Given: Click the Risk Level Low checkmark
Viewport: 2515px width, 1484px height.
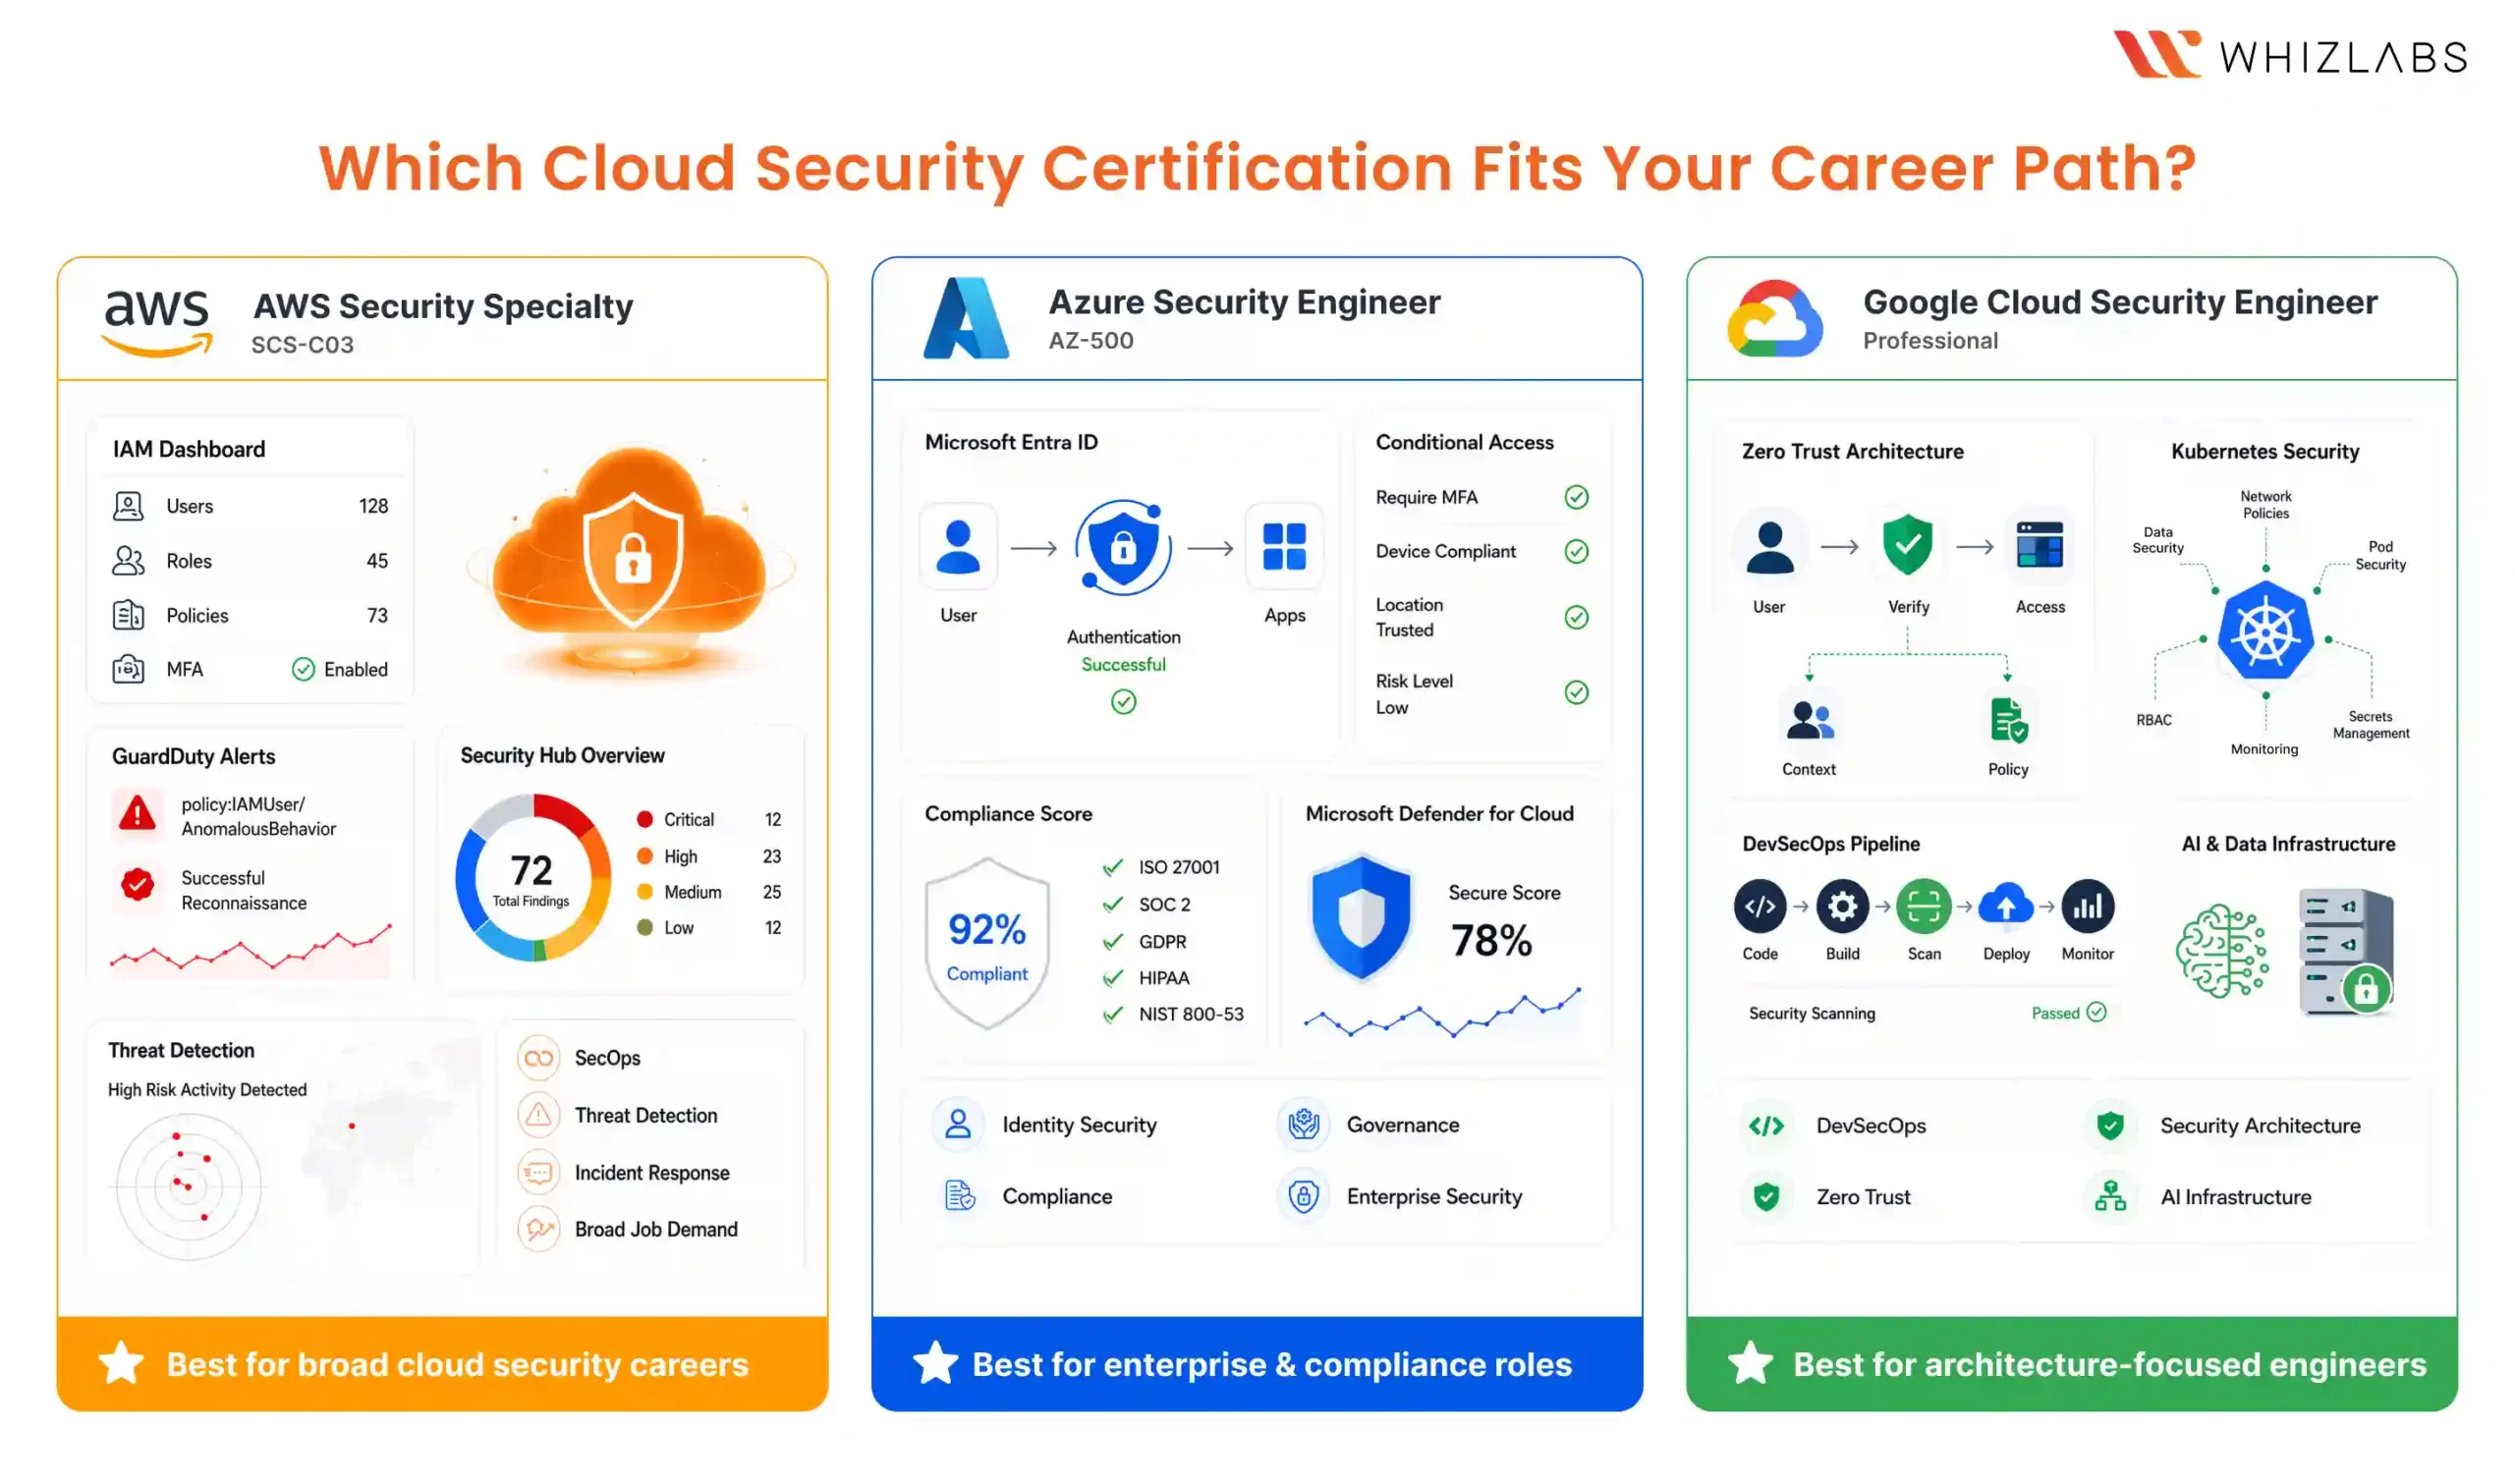Looking at the screenshot, I should point(1576,692).
